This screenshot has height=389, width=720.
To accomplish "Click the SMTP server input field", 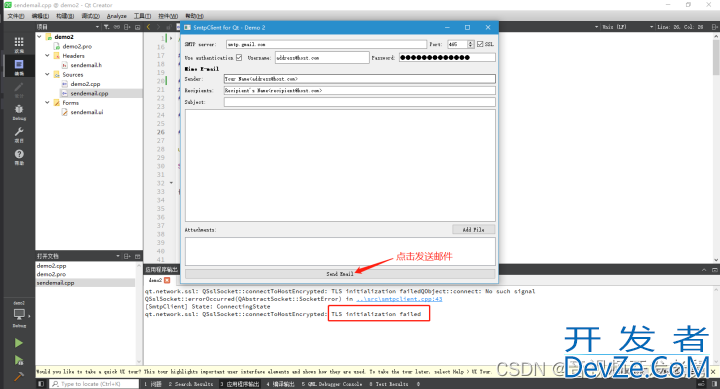I will [x=326, y=44].
